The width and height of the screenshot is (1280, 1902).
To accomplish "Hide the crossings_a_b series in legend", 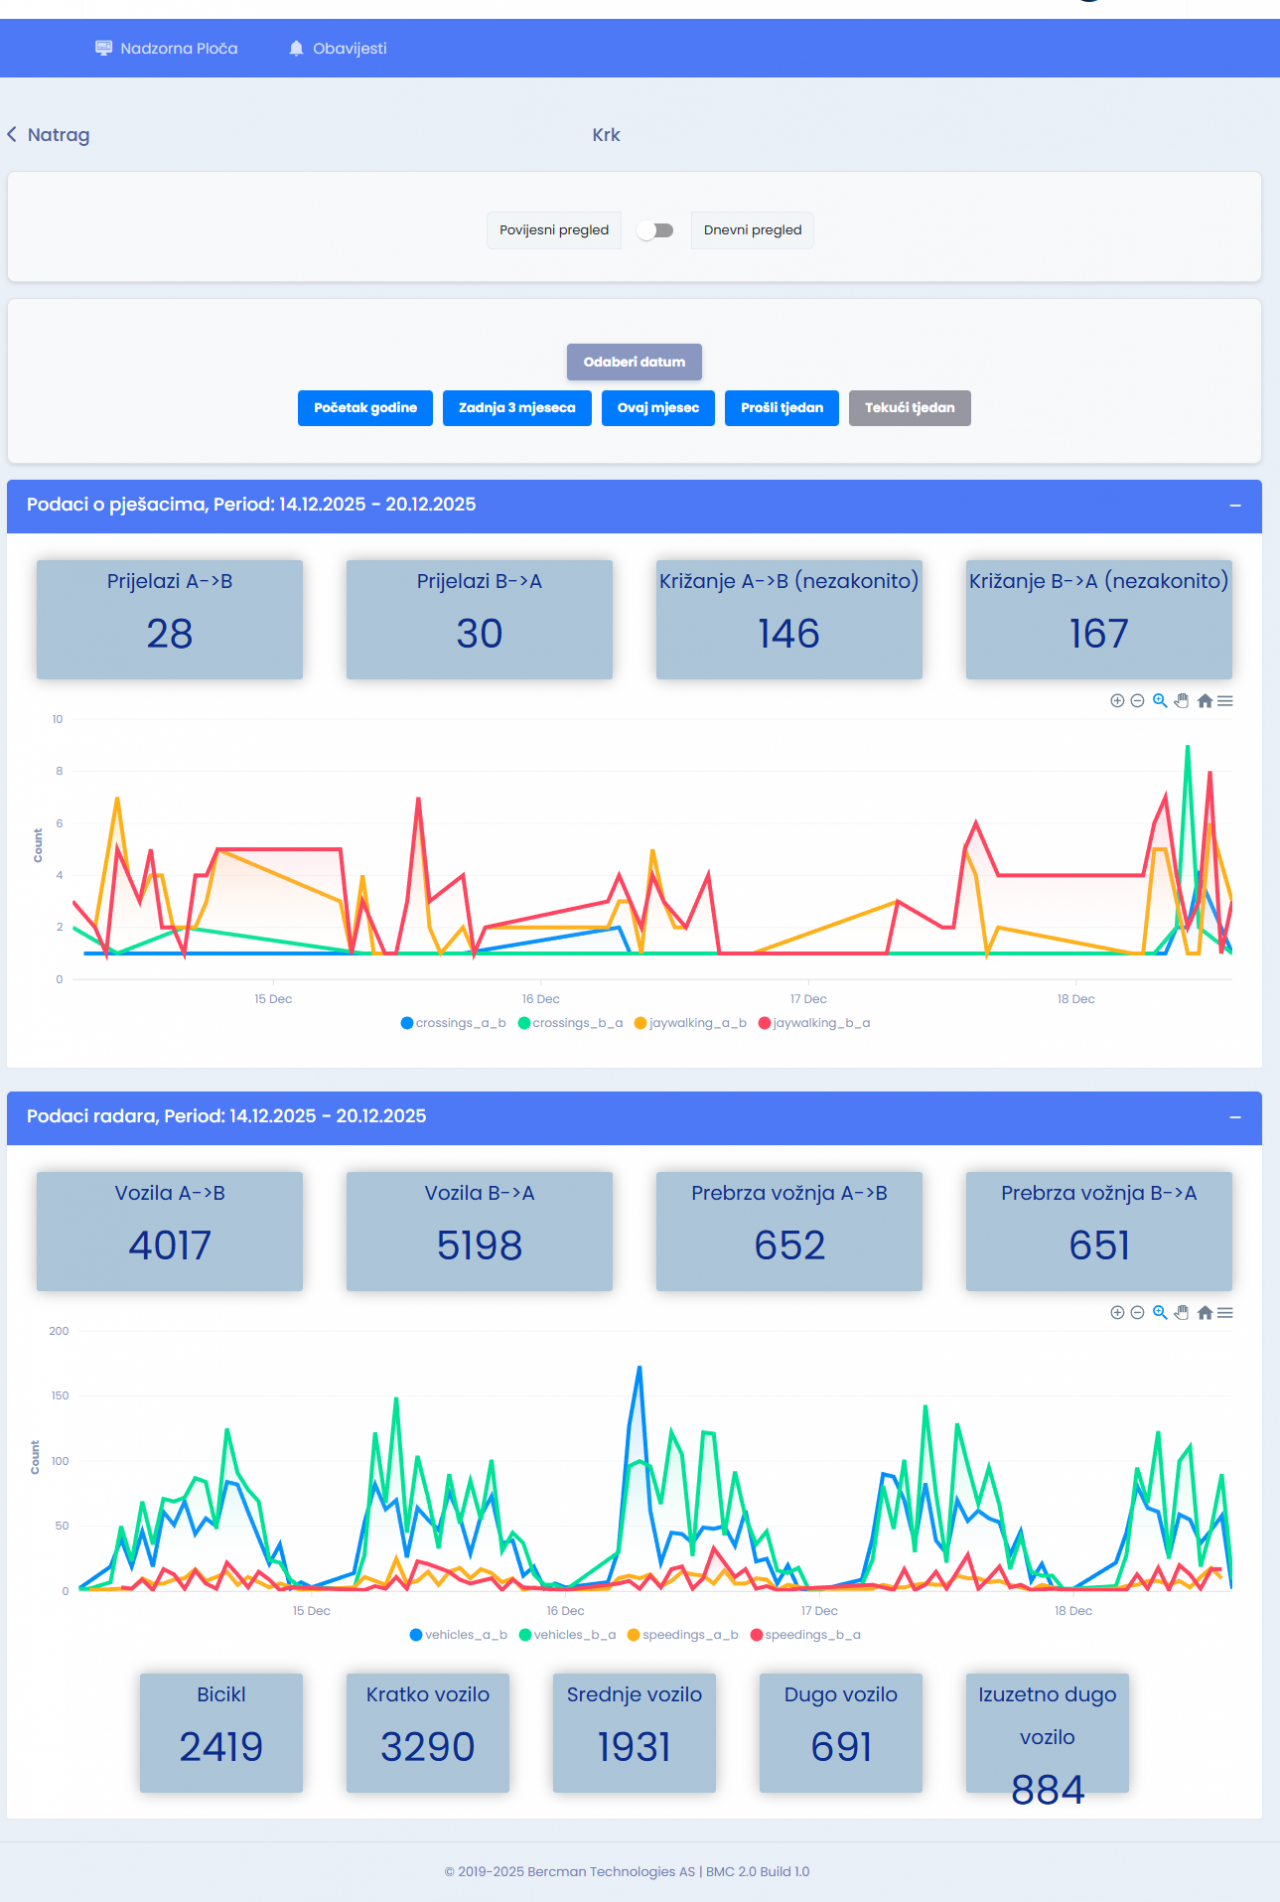I will pyautogui.click(x=453, y=1023).
